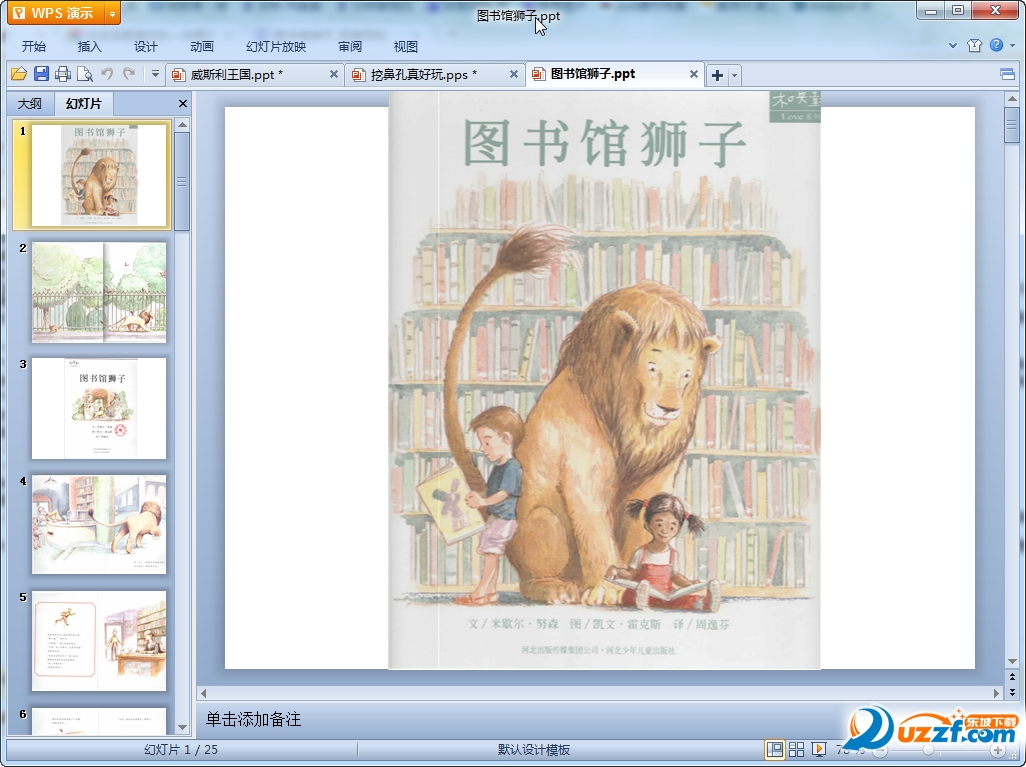1026x767 pixels.
Task: Close the slide thumbnail panel
Action: (183, 103)
